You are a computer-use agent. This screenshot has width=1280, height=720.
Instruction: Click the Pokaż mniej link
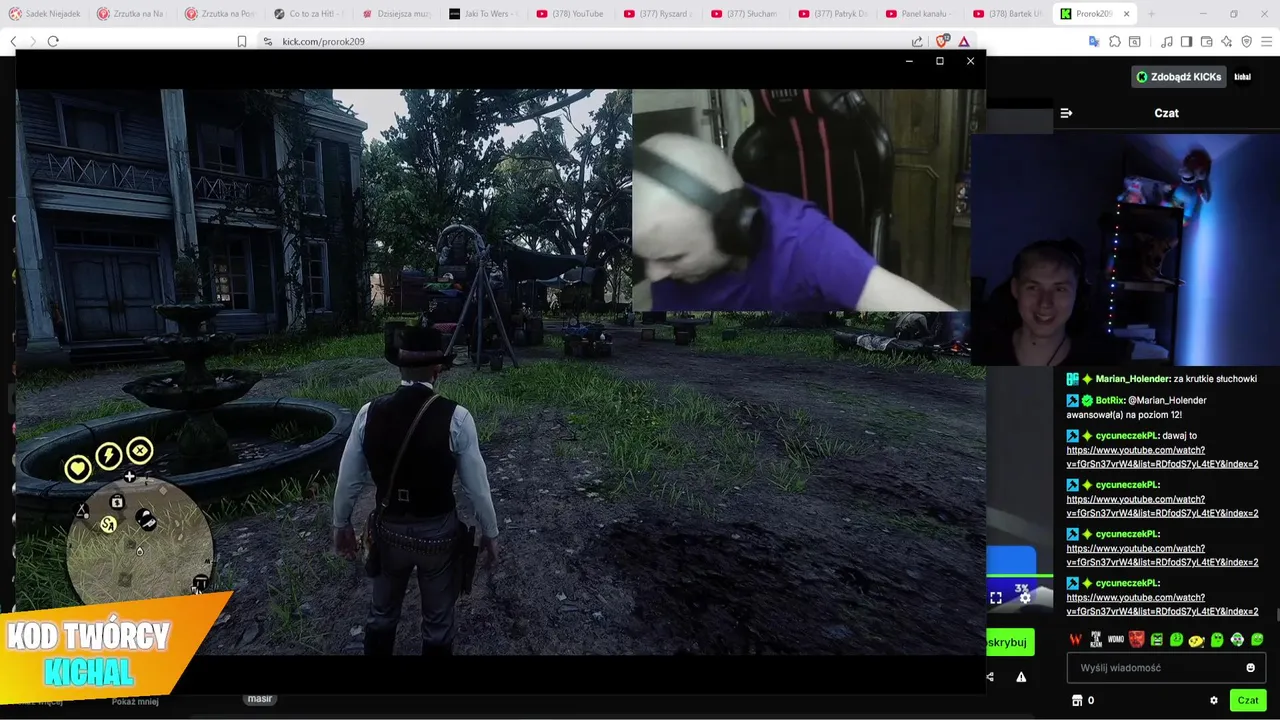(135, 702)
